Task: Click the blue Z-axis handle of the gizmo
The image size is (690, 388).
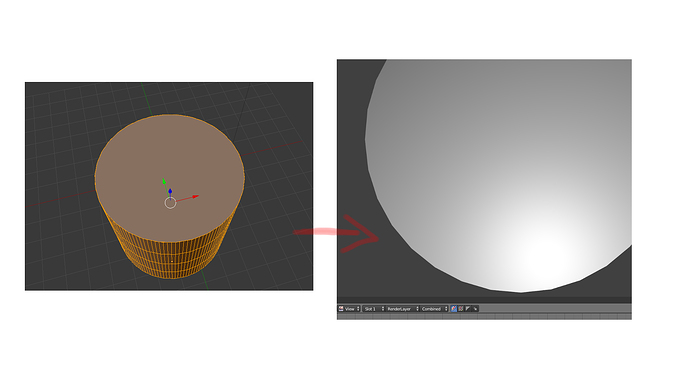Action: click(170, 191)
